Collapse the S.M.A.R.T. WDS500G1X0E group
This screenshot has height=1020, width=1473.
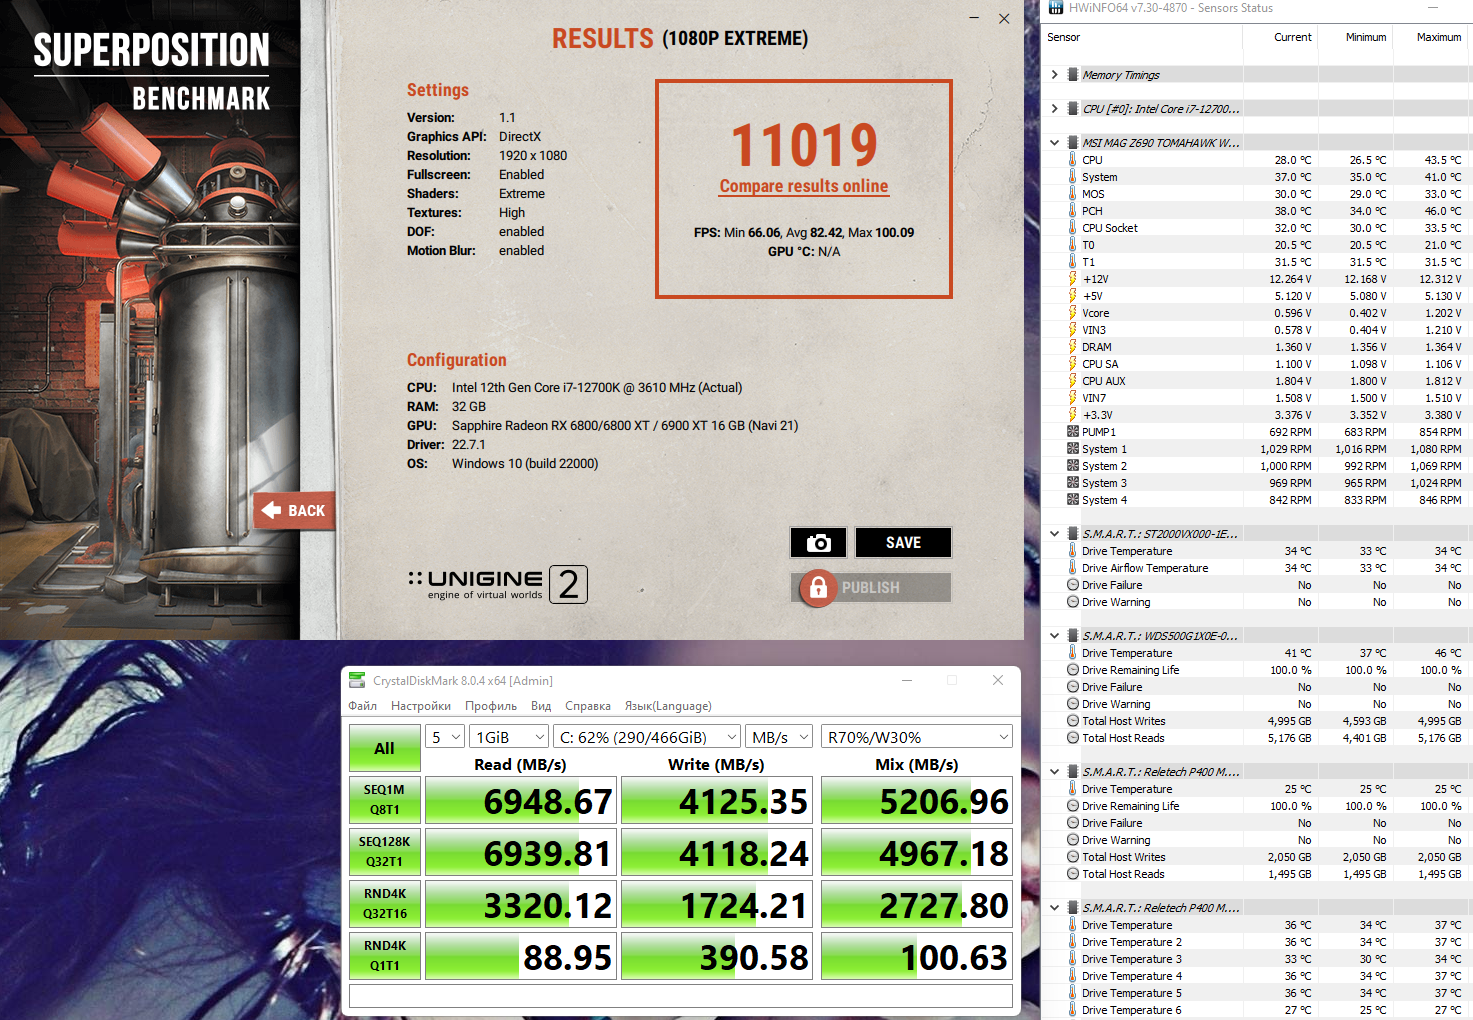(x=1055, y=636)
